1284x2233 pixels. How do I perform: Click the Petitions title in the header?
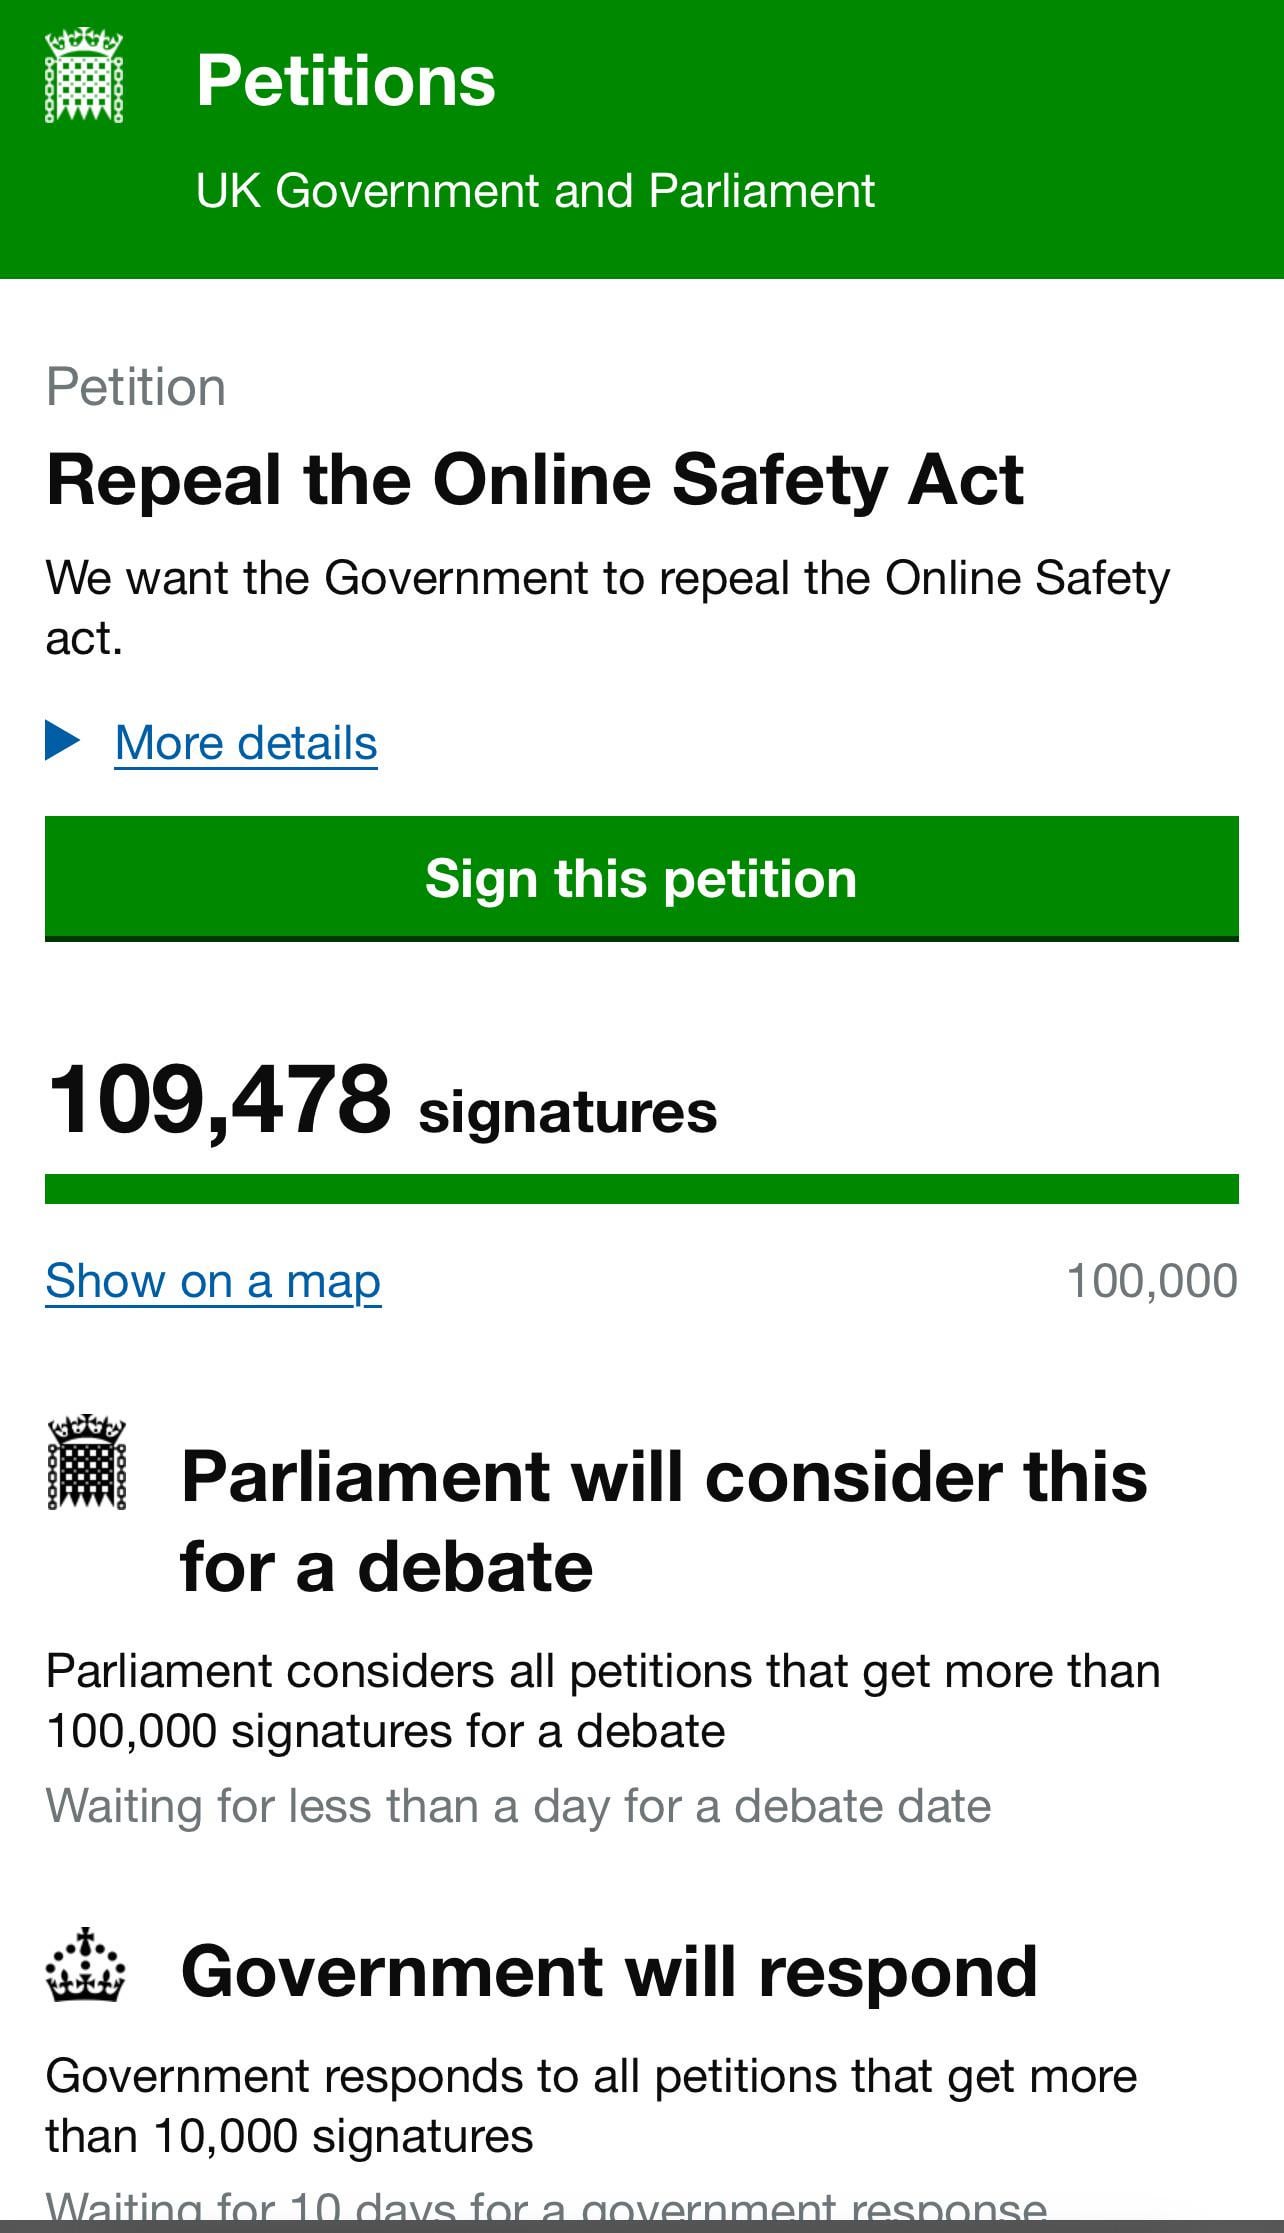(346, 80)
